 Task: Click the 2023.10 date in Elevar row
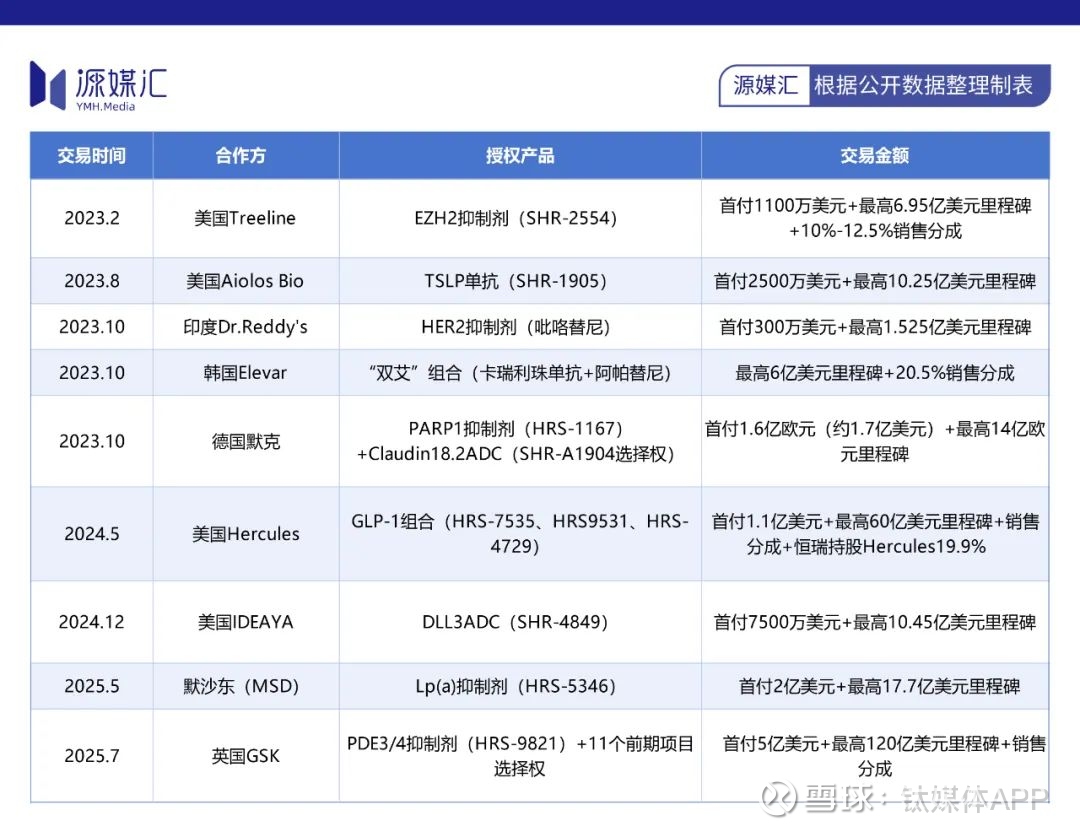click(x=92, y=373)
